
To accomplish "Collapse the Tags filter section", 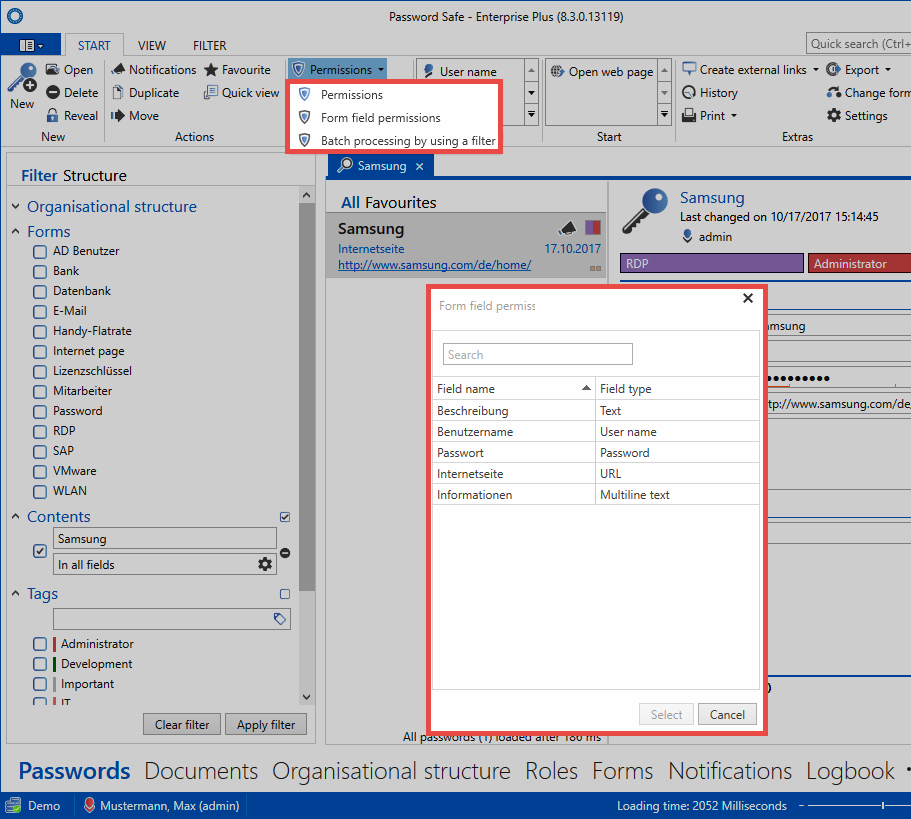I will click(16, 593).
